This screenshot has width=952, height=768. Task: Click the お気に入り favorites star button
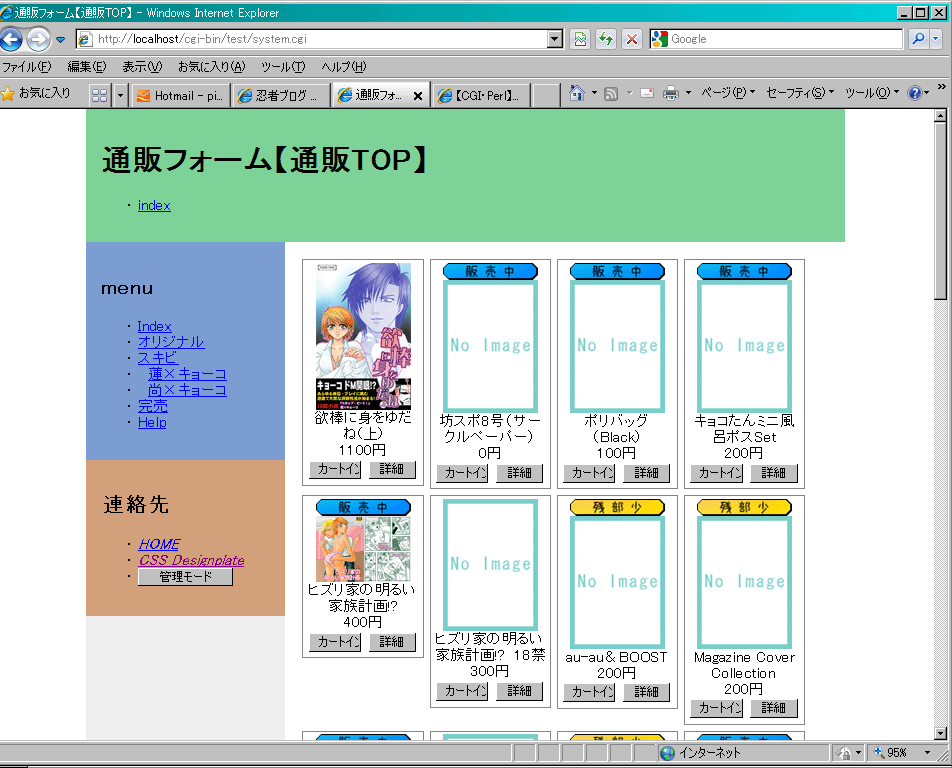[36, 93]
